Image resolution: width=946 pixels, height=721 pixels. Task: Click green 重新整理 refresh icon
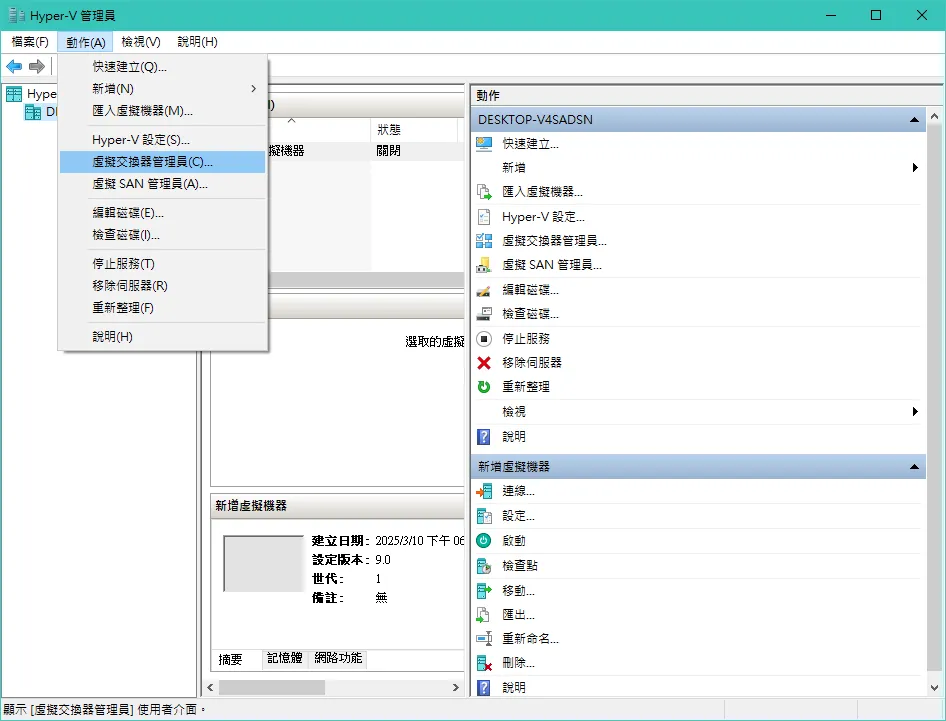(x=484, y=387)
